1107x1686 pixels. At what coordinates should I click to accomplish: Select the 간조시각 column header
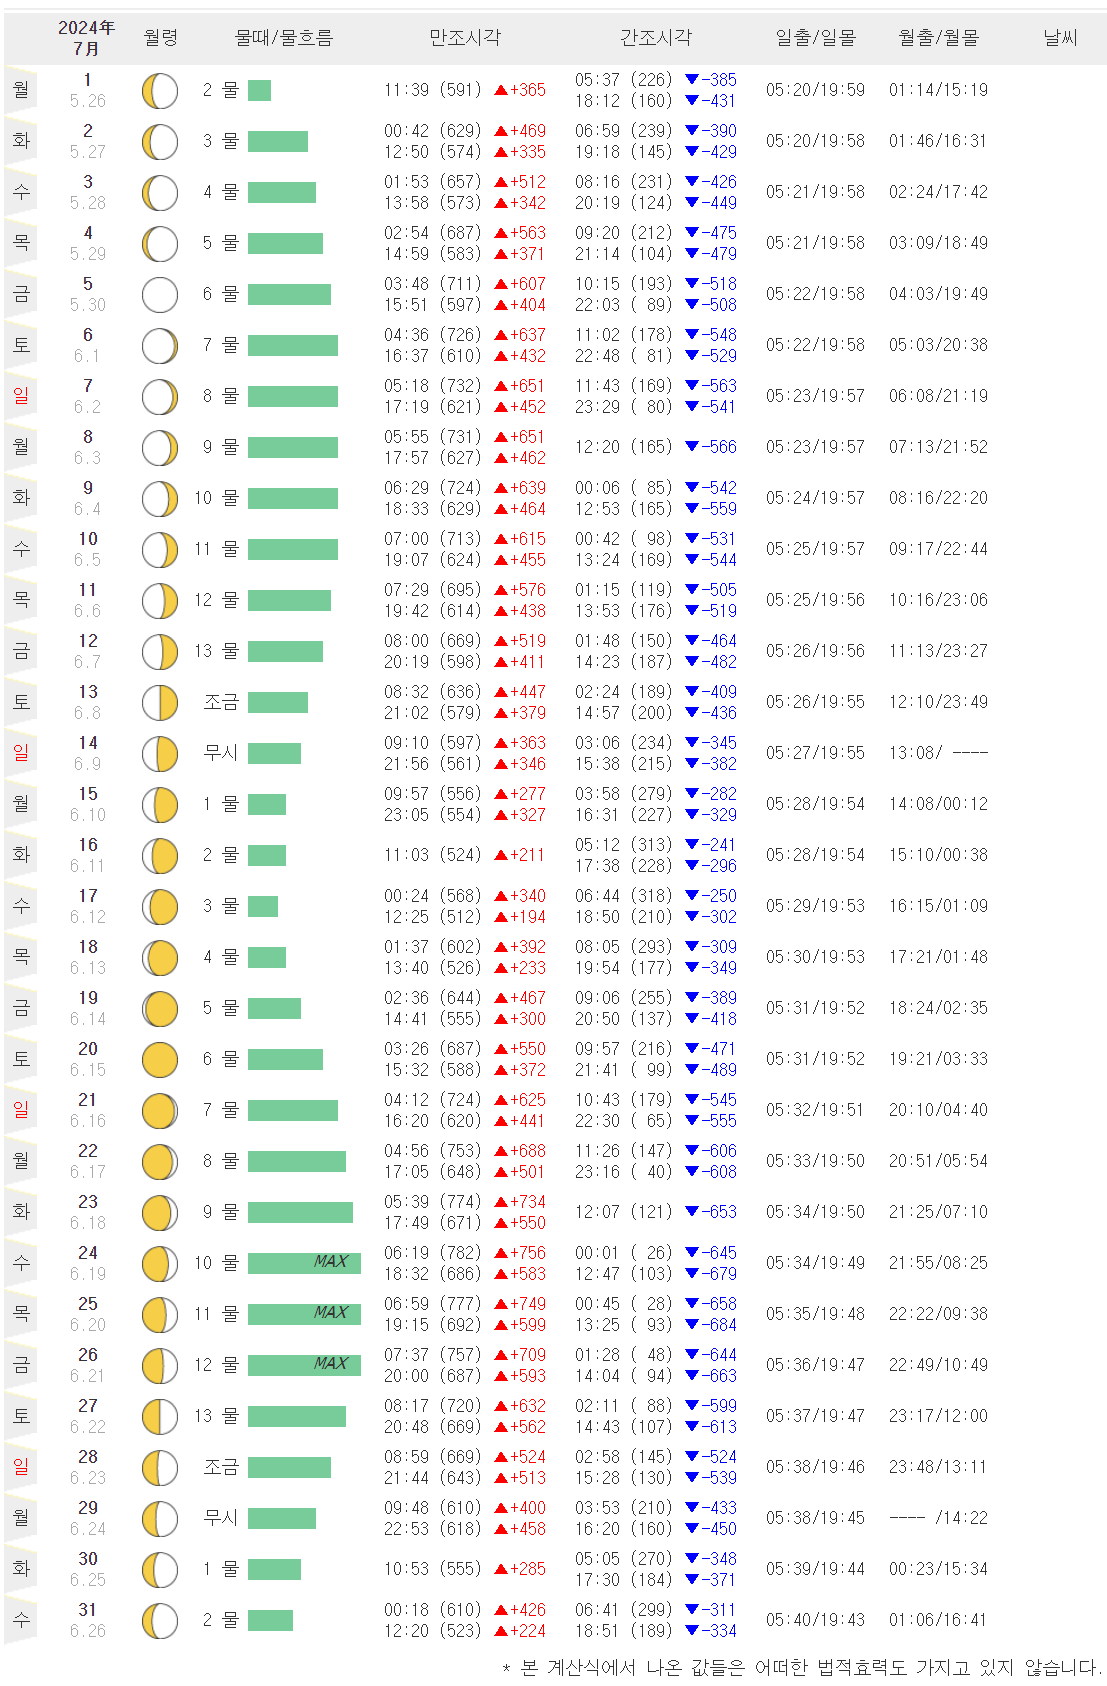655,38
